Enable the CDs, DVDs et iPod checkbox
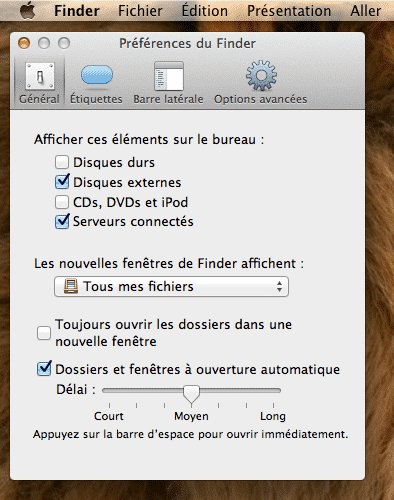Screen dimensions: 394x500 62,202
